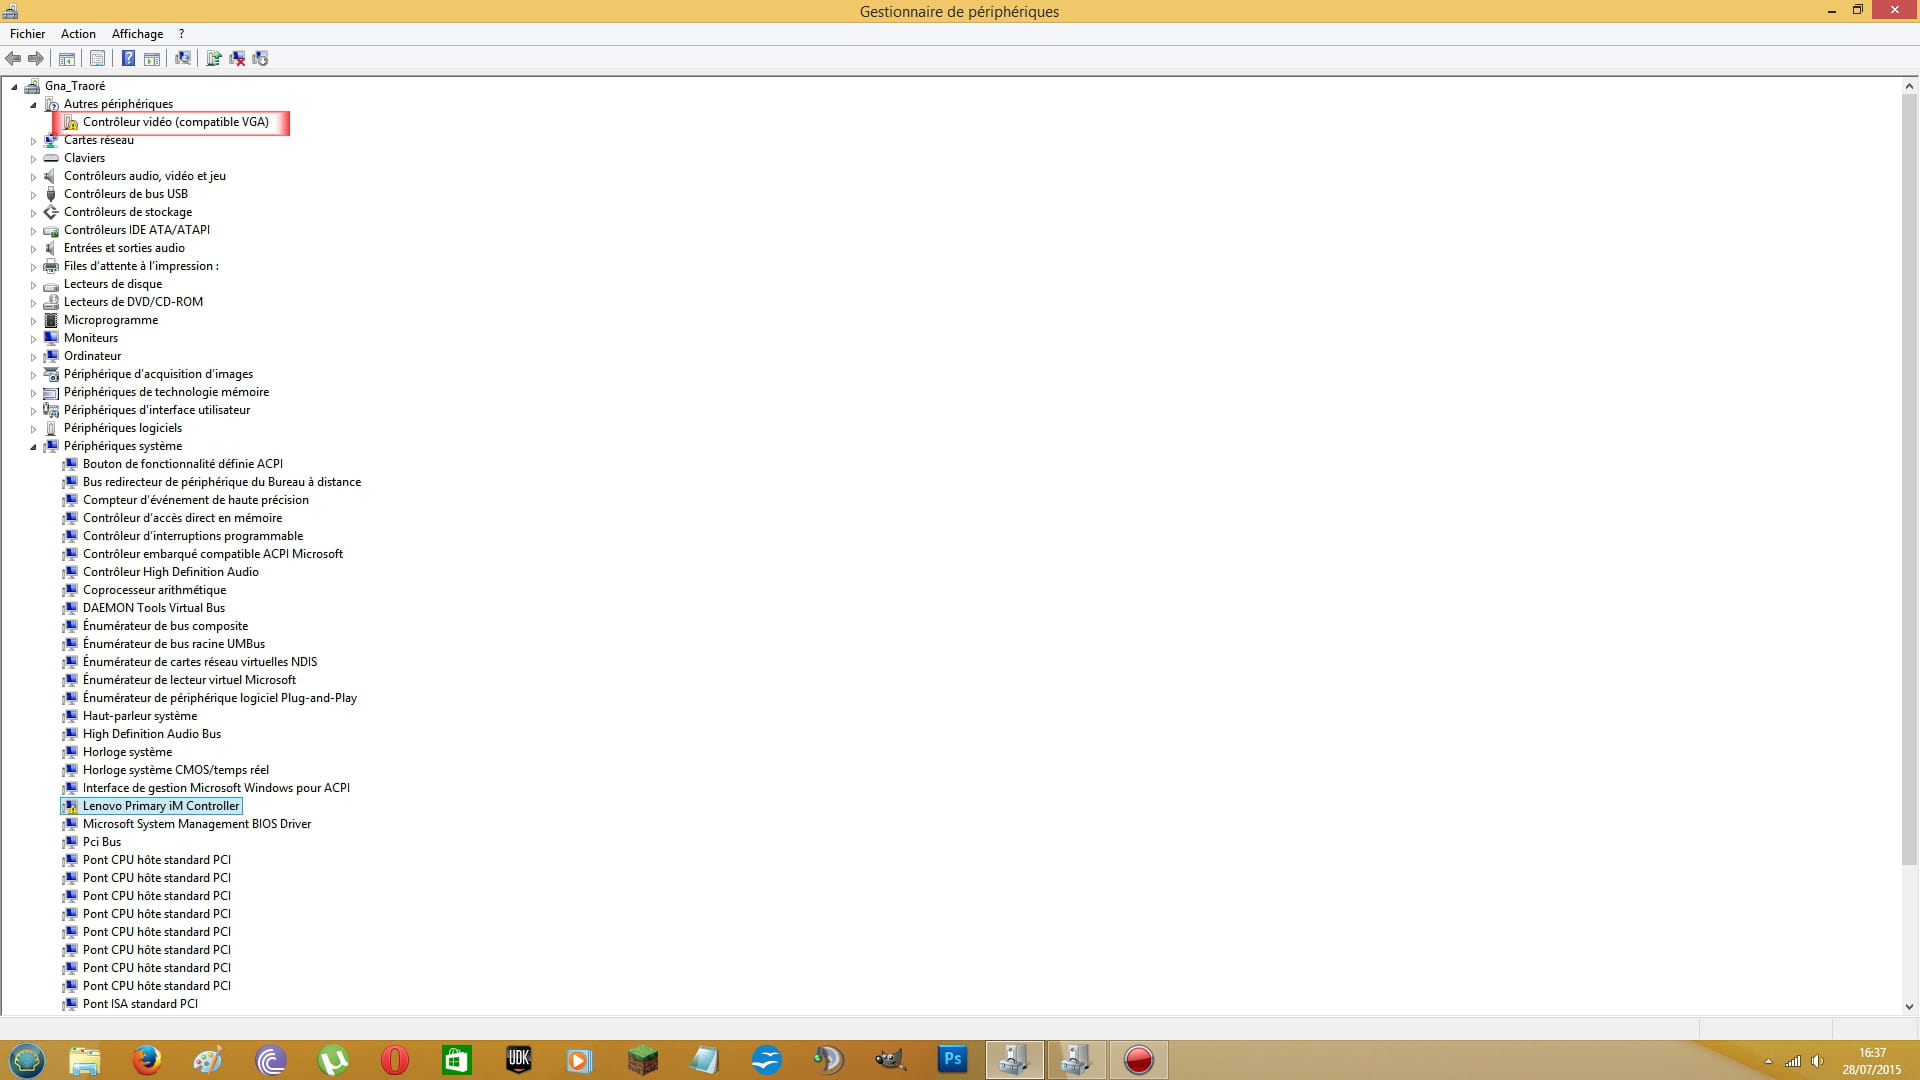Open the Action menu
Screen dimensions: 1920x1080
tap(78, 34)
